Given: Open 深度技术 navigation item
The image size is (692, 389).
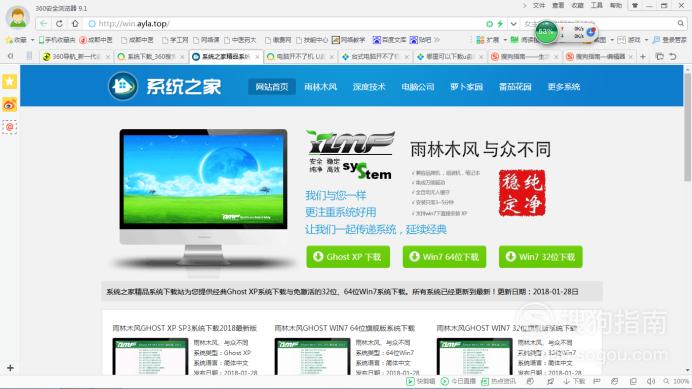Looking at the screenshot, I should [369, 87].
